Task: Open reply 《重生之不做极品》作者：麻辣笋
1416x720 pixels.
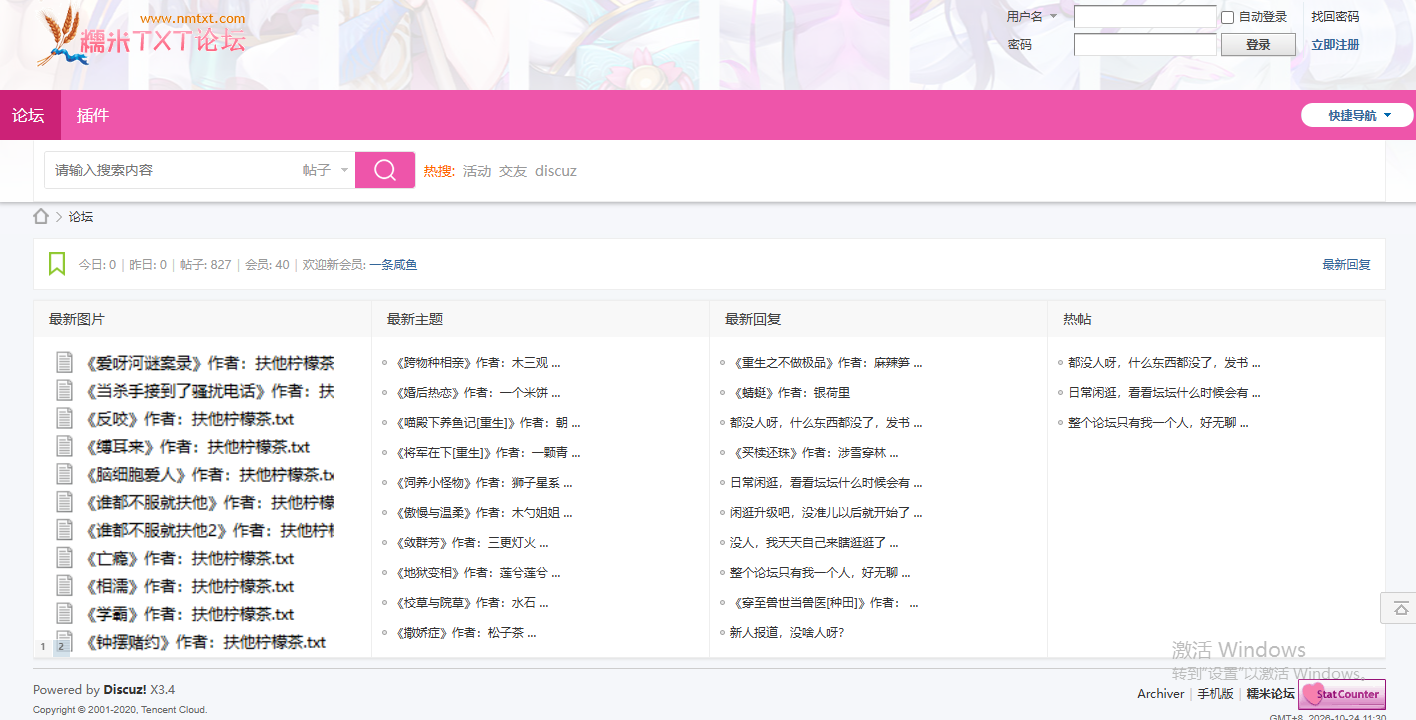Action: [827, 363]
